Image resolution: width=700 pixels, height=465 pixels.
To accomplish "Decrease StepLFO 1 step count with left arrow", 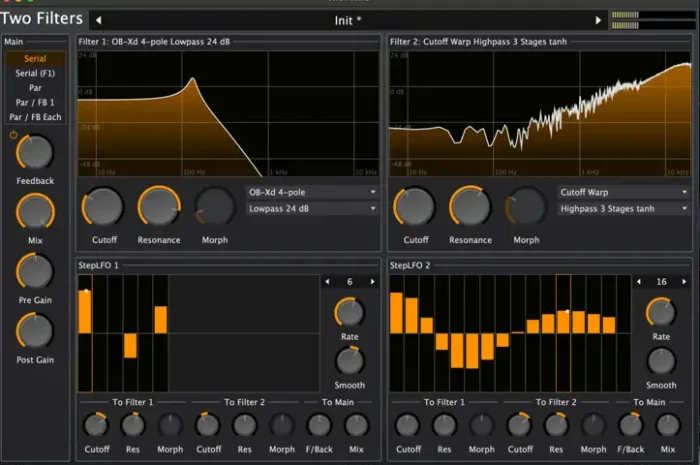I will 327,282.
